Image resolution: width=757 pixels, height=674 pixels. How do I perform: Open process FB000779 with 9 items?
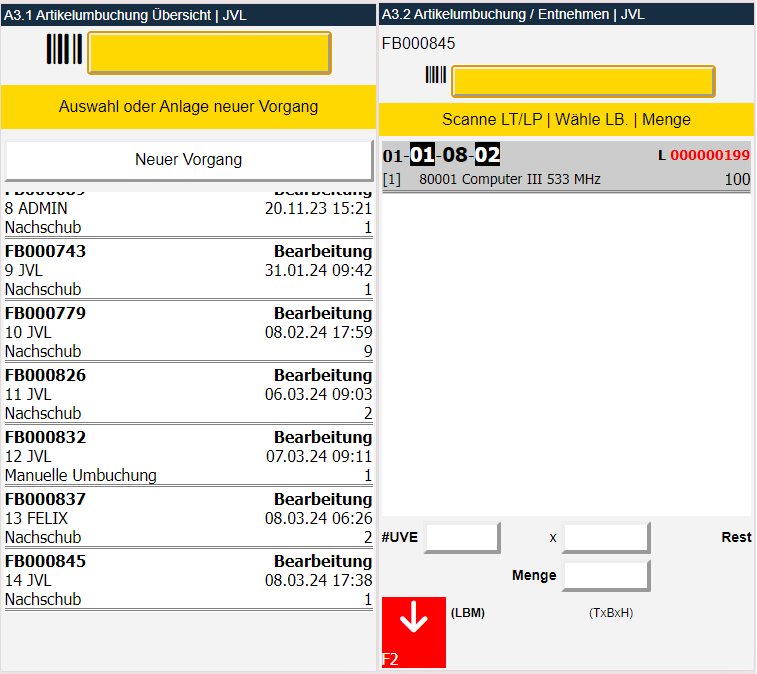[x=188, y=332]
